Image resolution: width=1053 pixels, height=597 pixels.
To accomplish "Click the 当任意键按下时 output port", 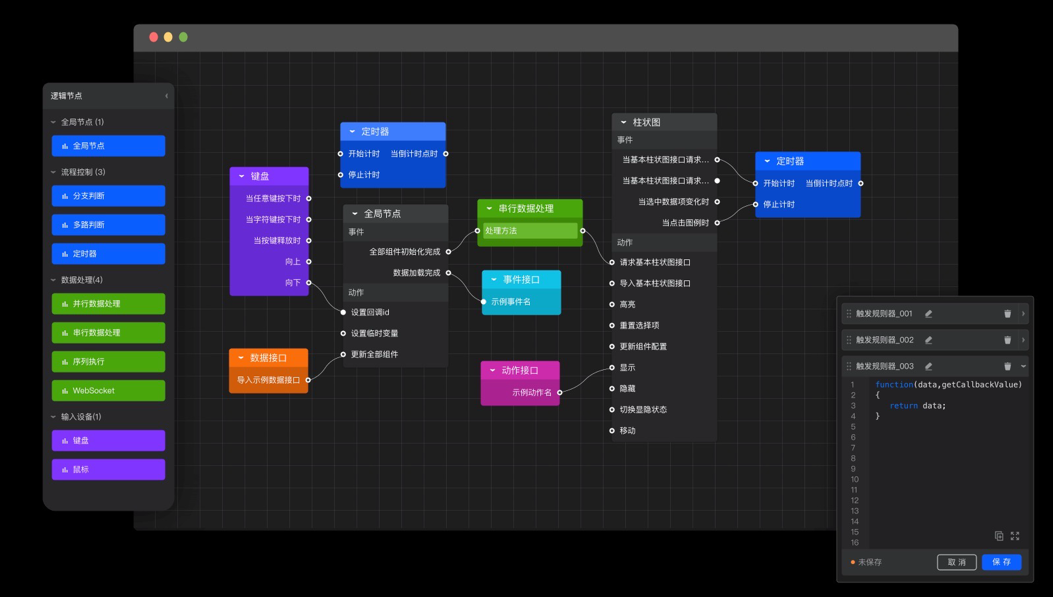I will click(309, 199).
